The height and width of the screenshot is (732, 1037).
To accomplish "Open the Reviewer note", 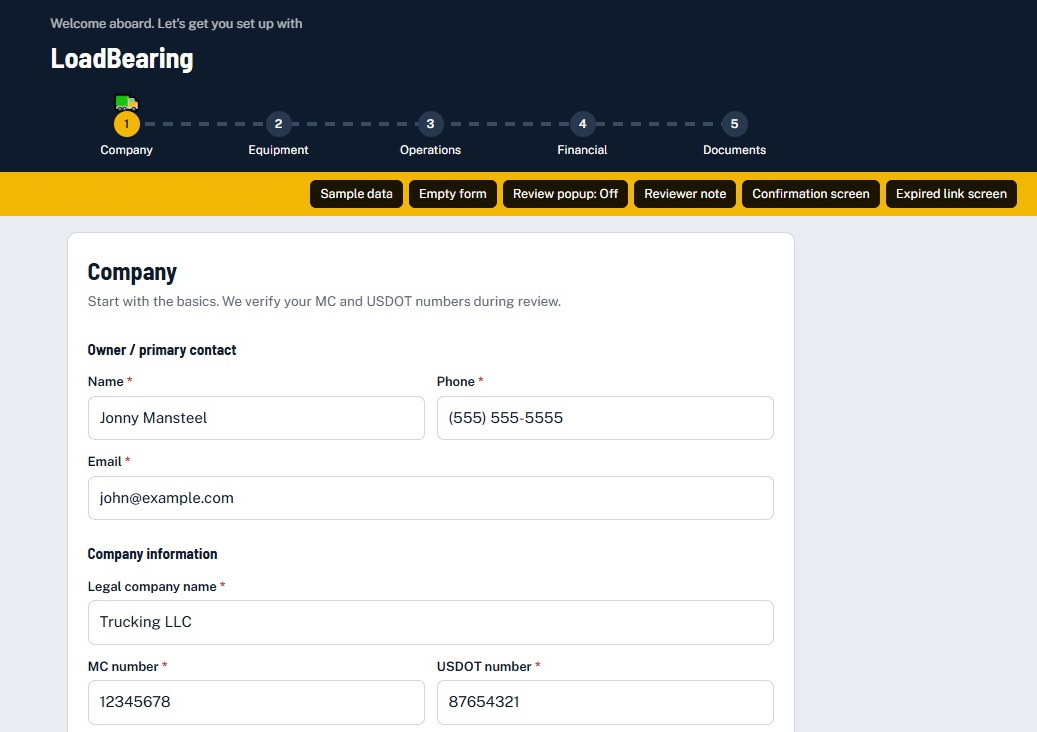I will pos(685,194).
